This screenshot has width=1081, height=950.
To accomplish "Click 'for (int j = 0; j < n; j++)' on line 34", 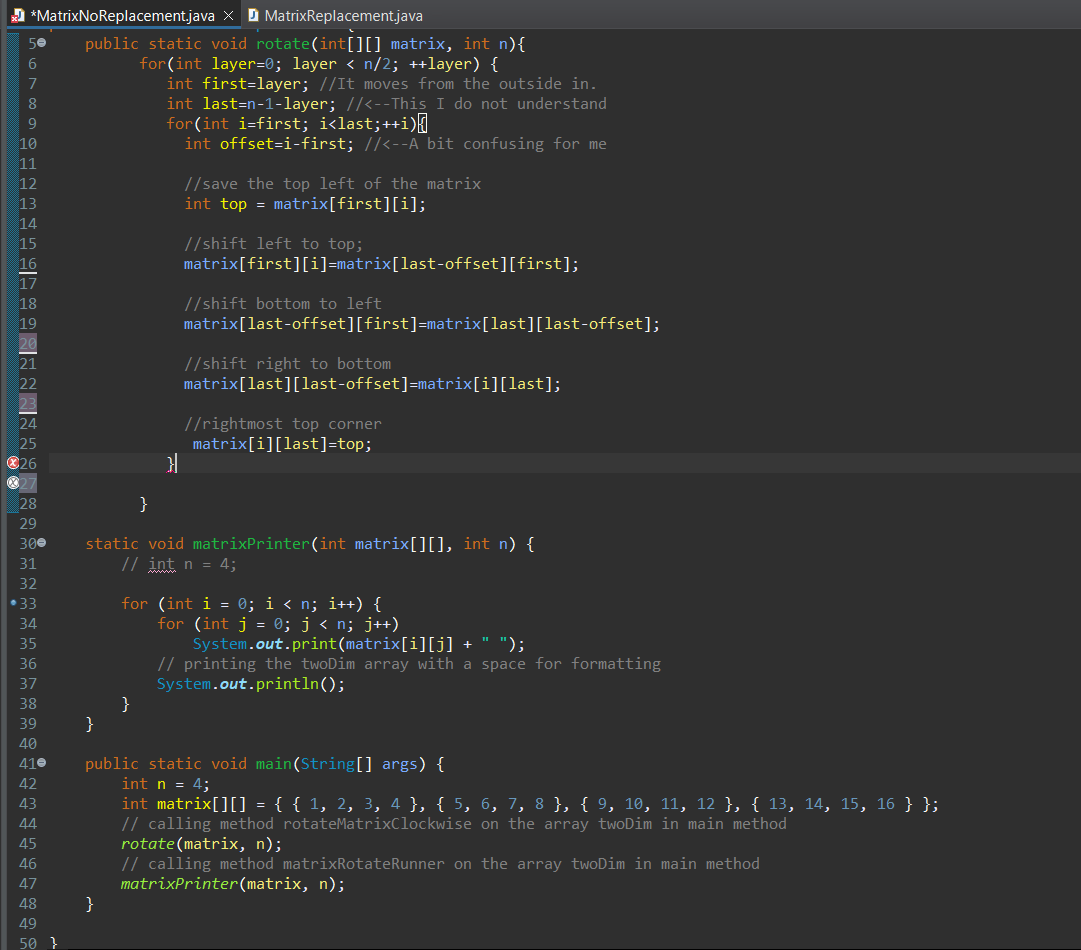I will coord(278,624).
